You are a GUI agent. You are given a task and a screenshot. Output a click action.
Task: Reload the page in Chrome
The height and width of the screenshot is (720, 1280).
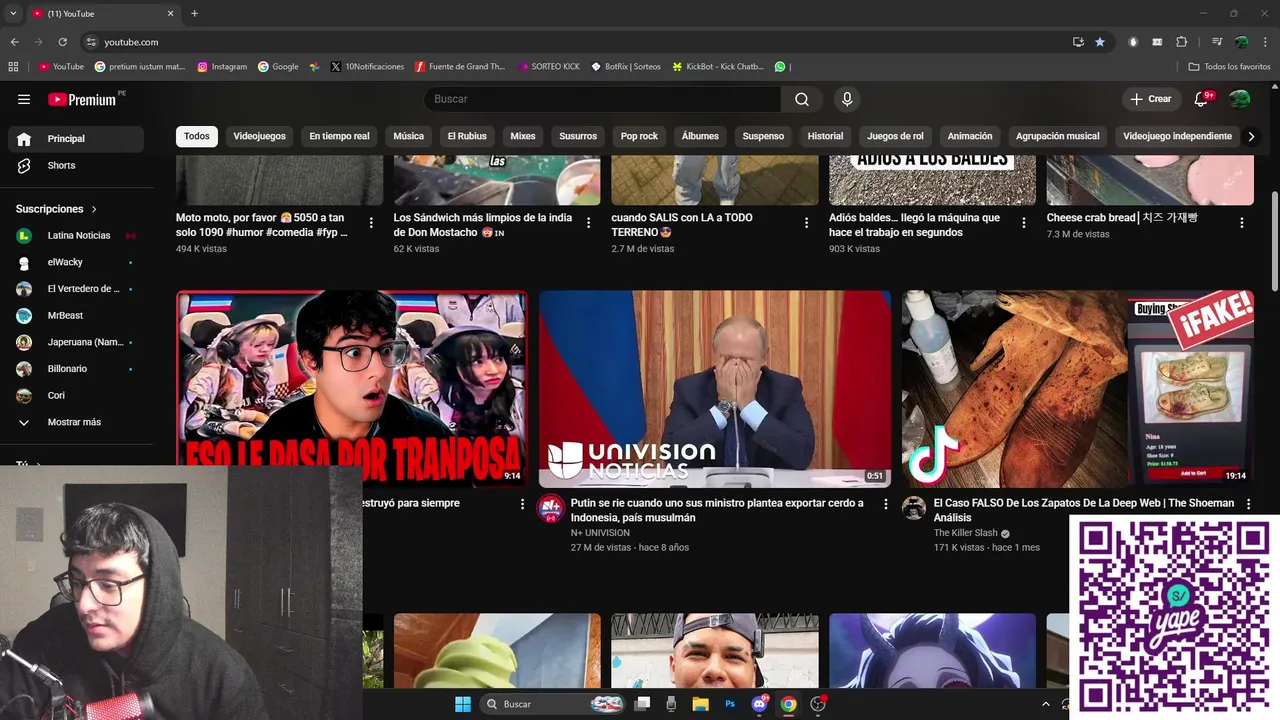tap(62, 42)
